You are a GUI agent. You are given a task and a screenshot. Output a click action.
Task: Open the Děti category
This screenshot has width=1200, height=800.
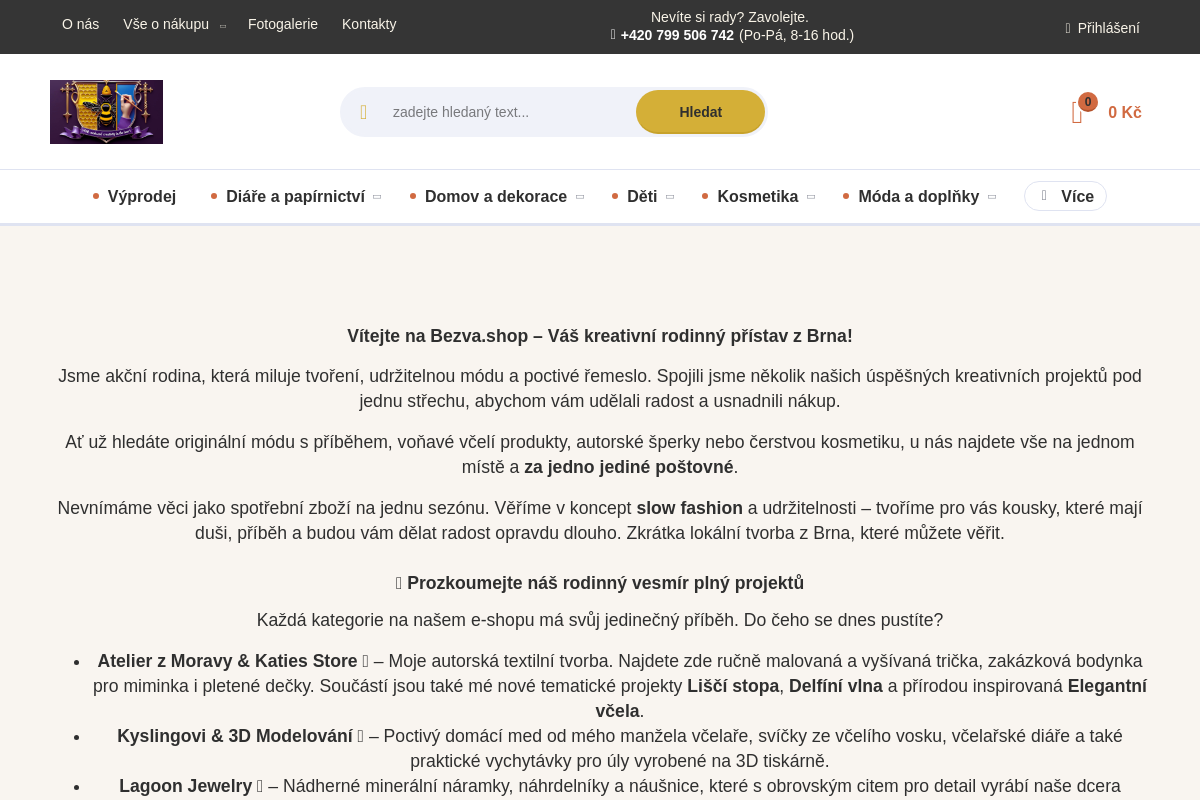[642, 196]
